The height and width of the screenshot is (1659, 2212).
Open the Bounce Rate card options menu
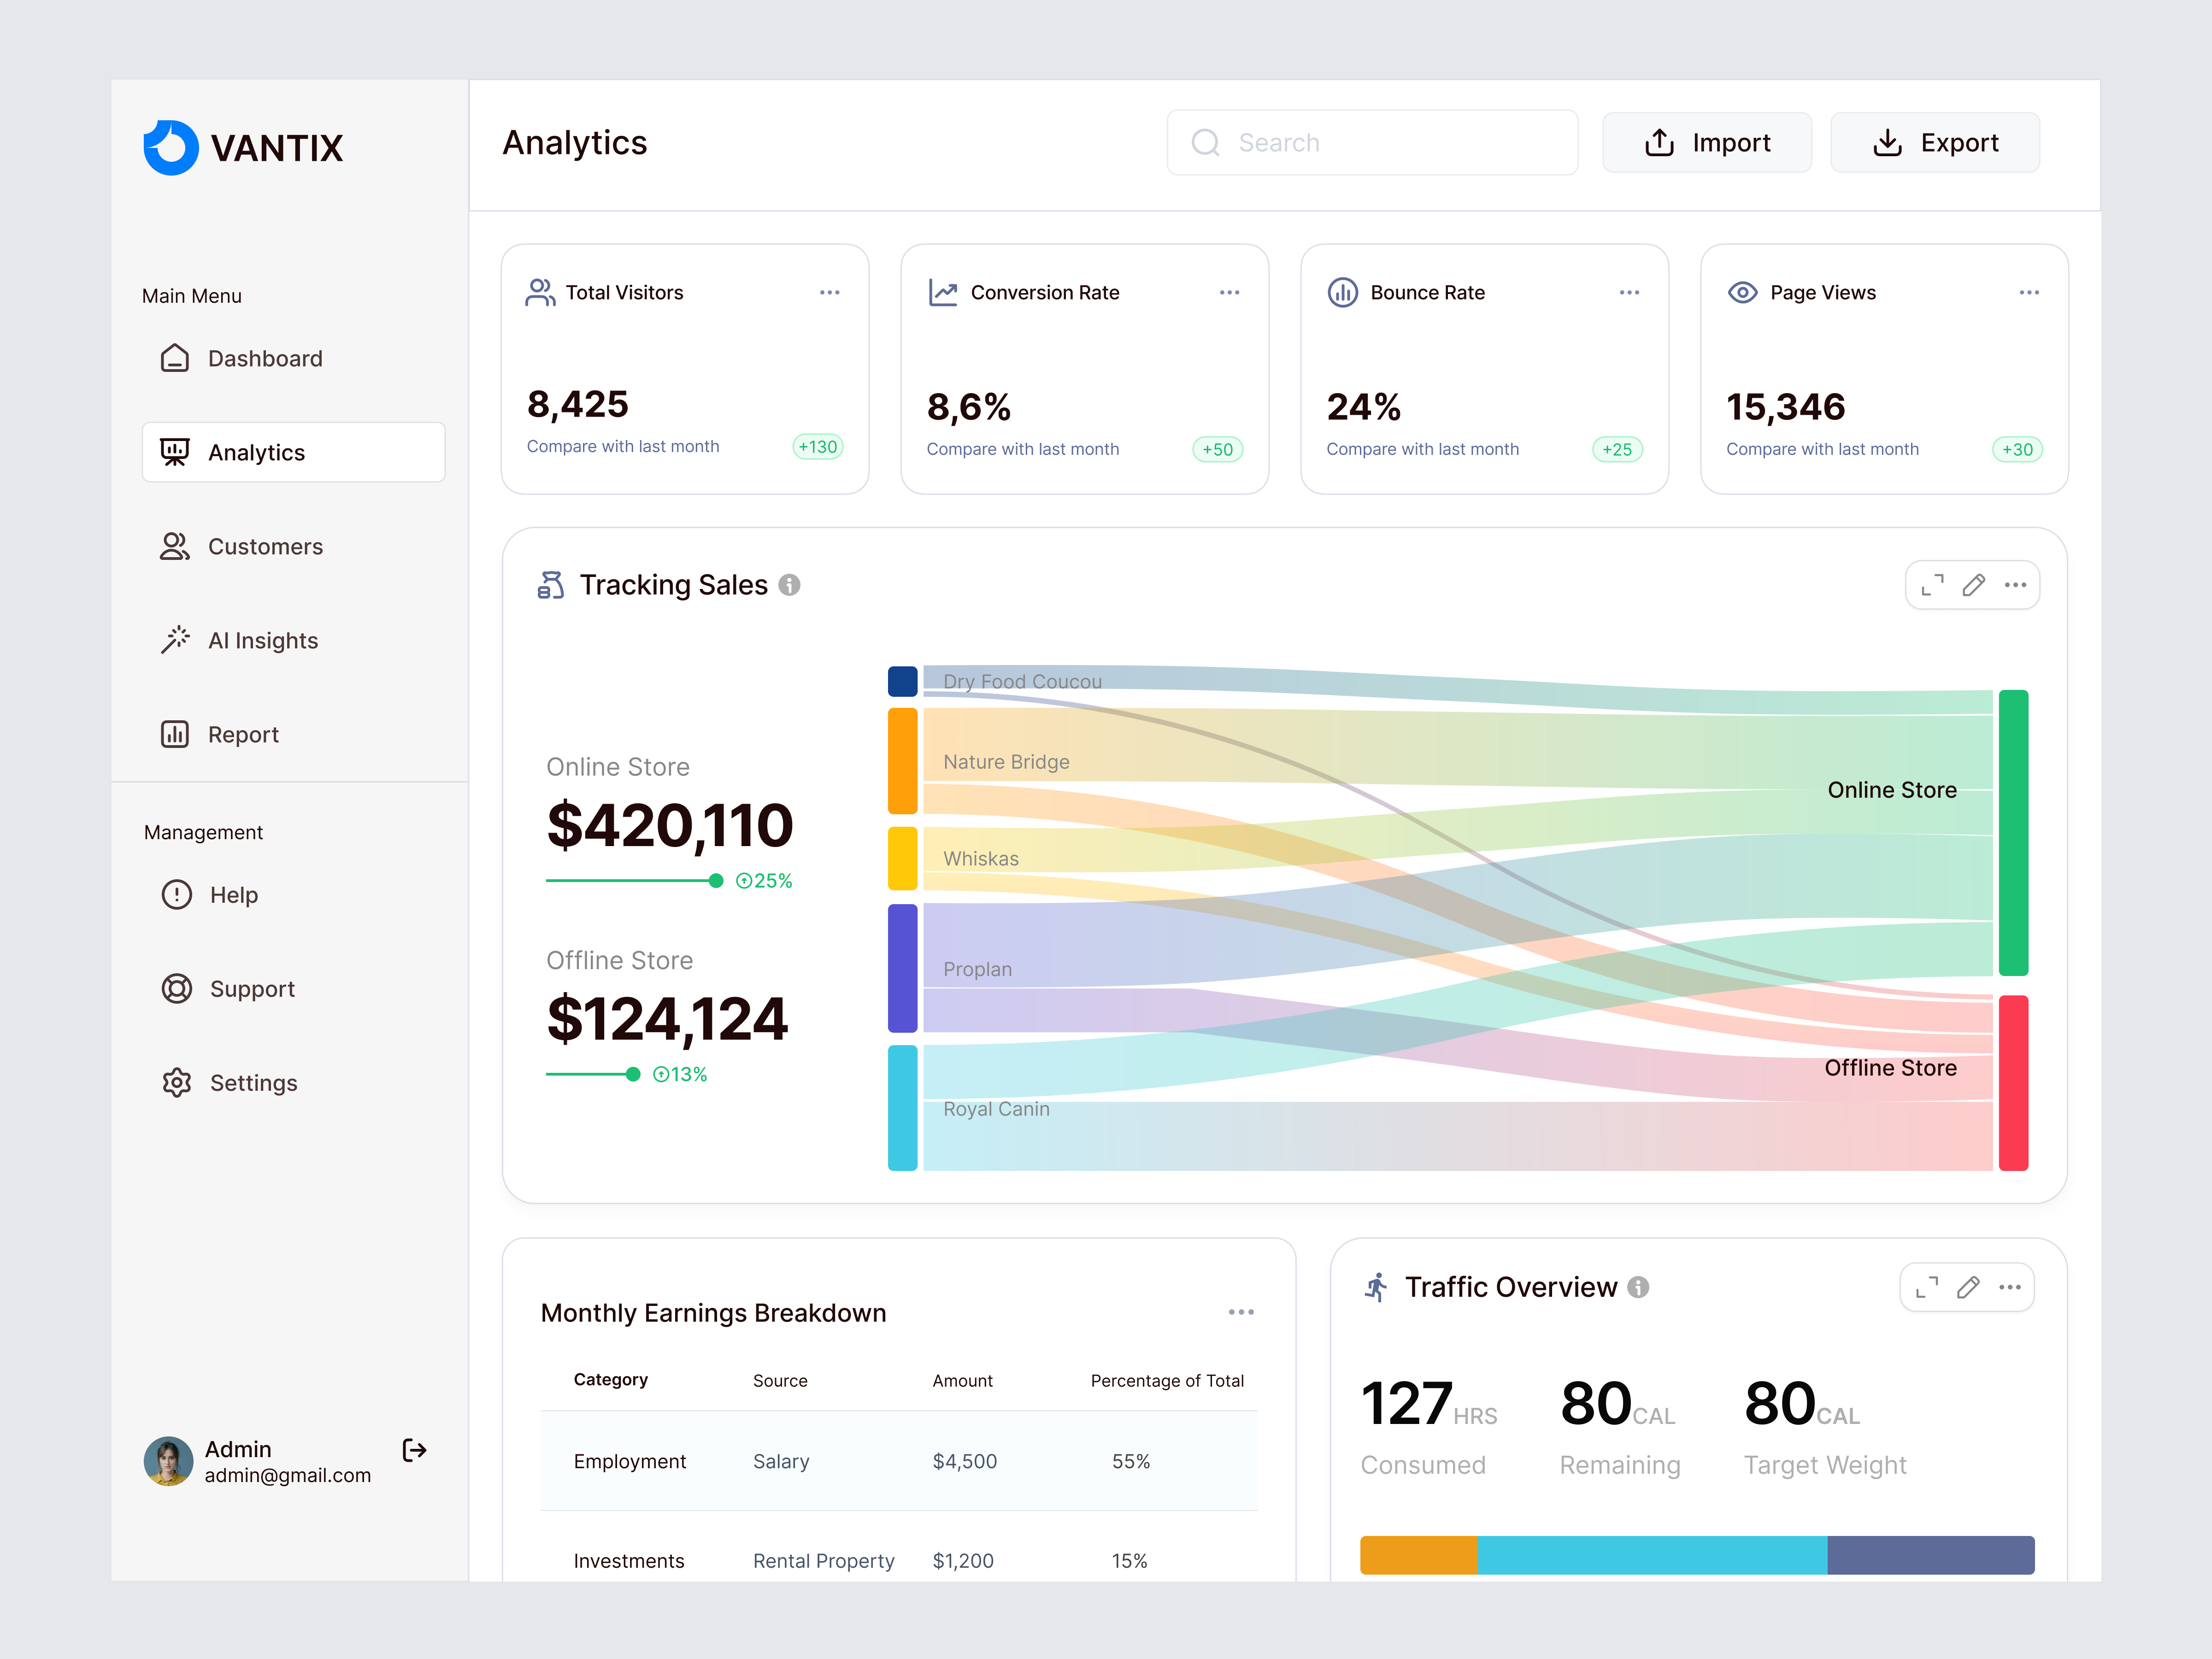click(x=1629, y=292)
